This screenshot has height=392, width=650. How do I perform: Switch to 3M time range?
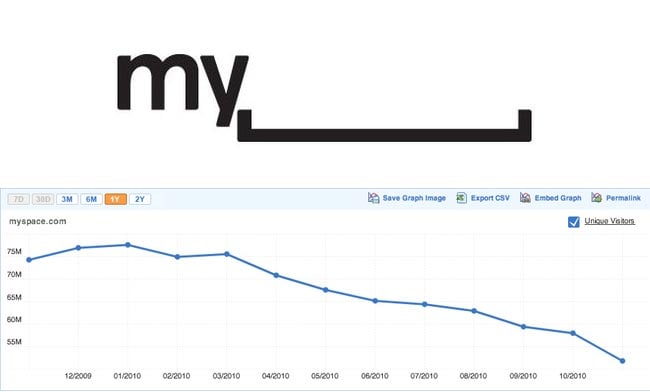[67, 199]
